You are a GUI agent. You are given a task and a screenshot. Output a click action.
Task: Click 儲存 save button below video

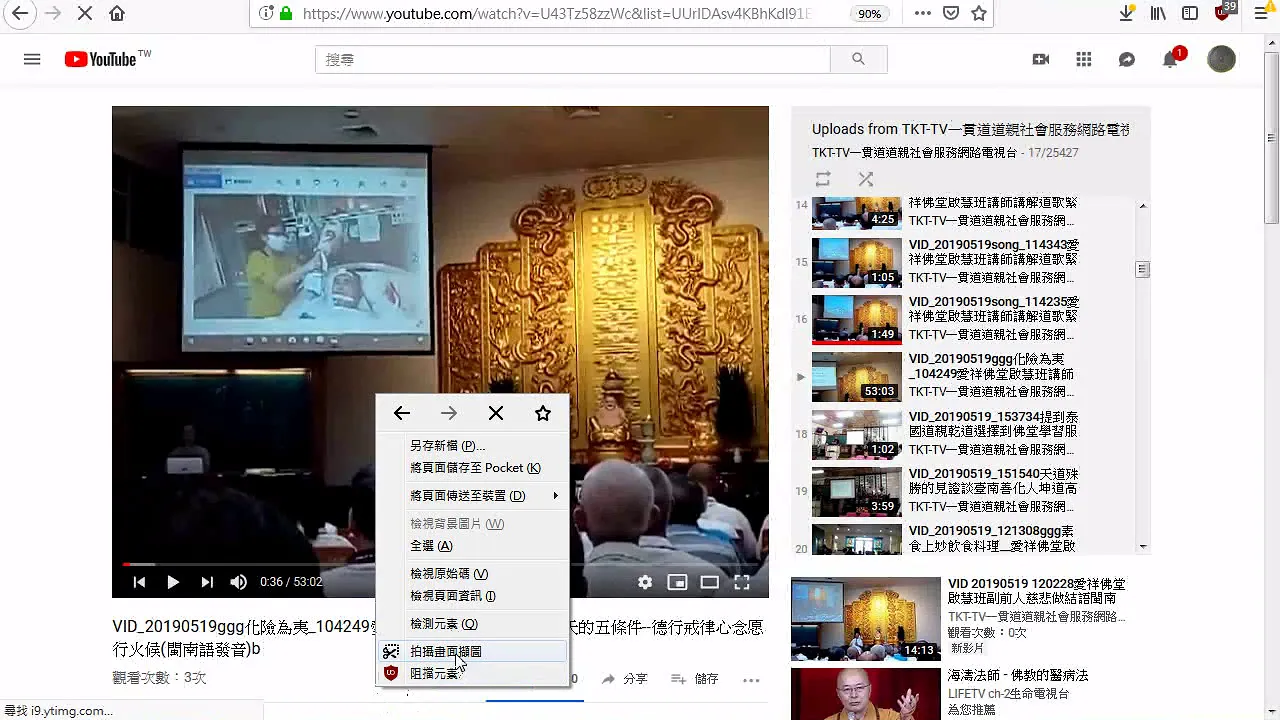pyautogui.click(x=695, y=679)
